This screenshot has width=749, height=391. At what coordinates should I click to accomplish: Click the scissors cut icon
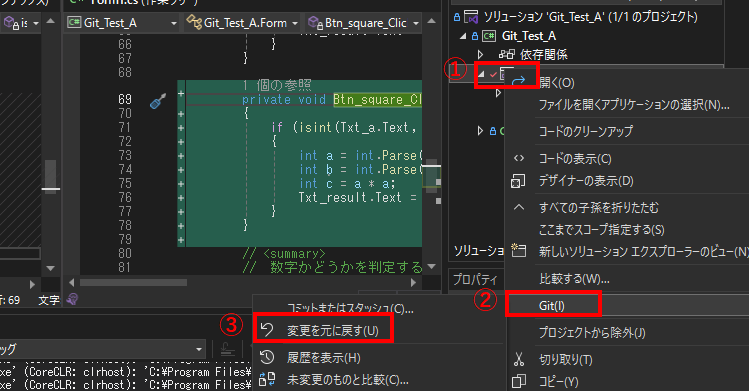[519, 359]
